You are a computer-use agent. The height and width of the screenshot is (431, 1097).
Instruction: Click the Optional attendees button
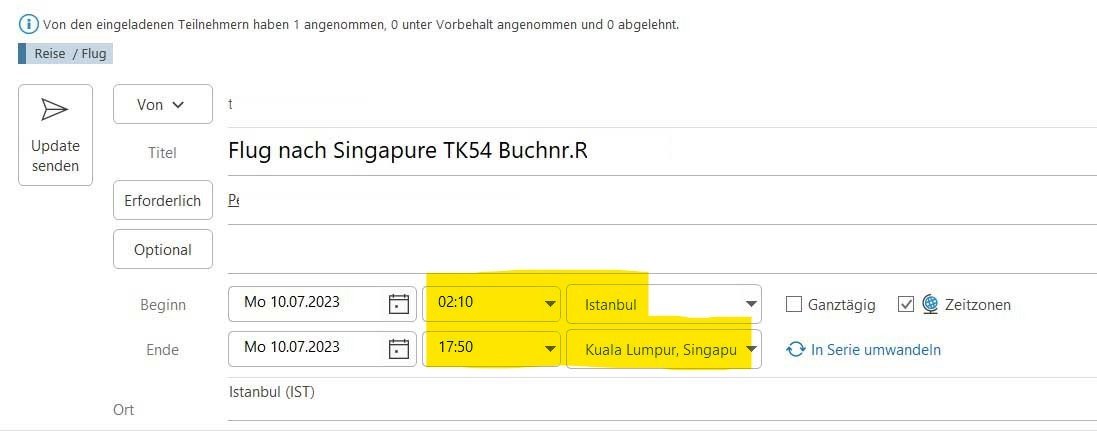(x=163, y=249)
